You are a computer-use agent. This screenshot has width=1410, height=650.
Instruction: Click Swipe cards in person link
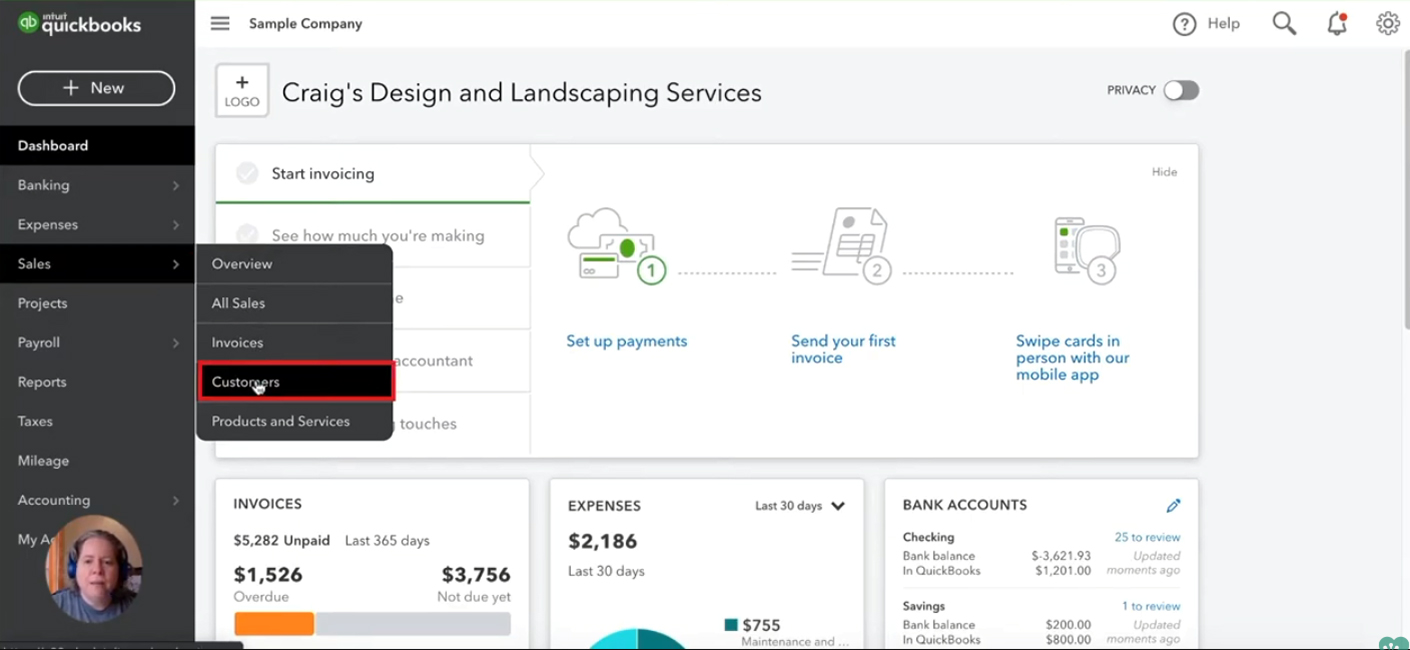coord(1072,358)
